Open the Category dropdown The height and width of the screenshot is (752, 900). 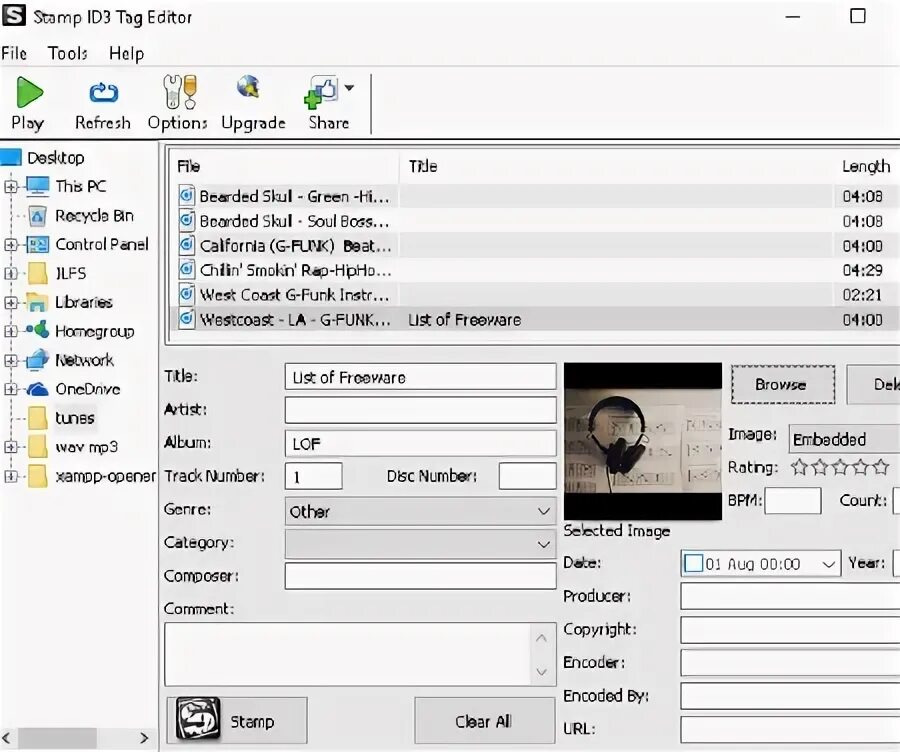(545, 544)
